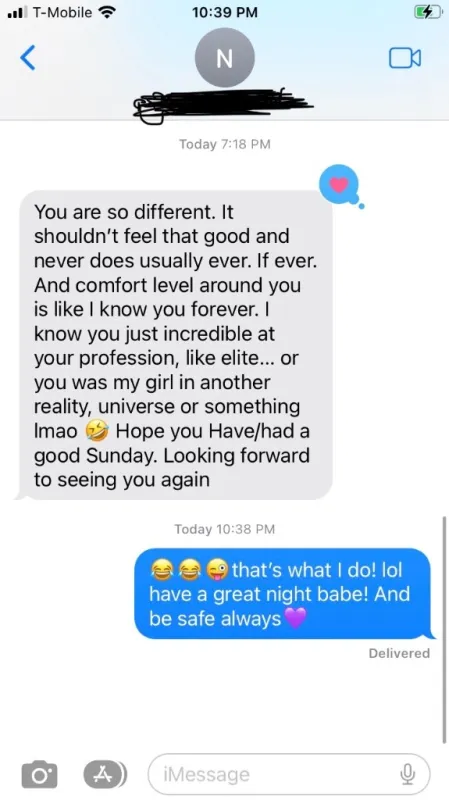Open the App Store apps drawer
Viewport: 449px width, 800px height.
pos(105,774)
